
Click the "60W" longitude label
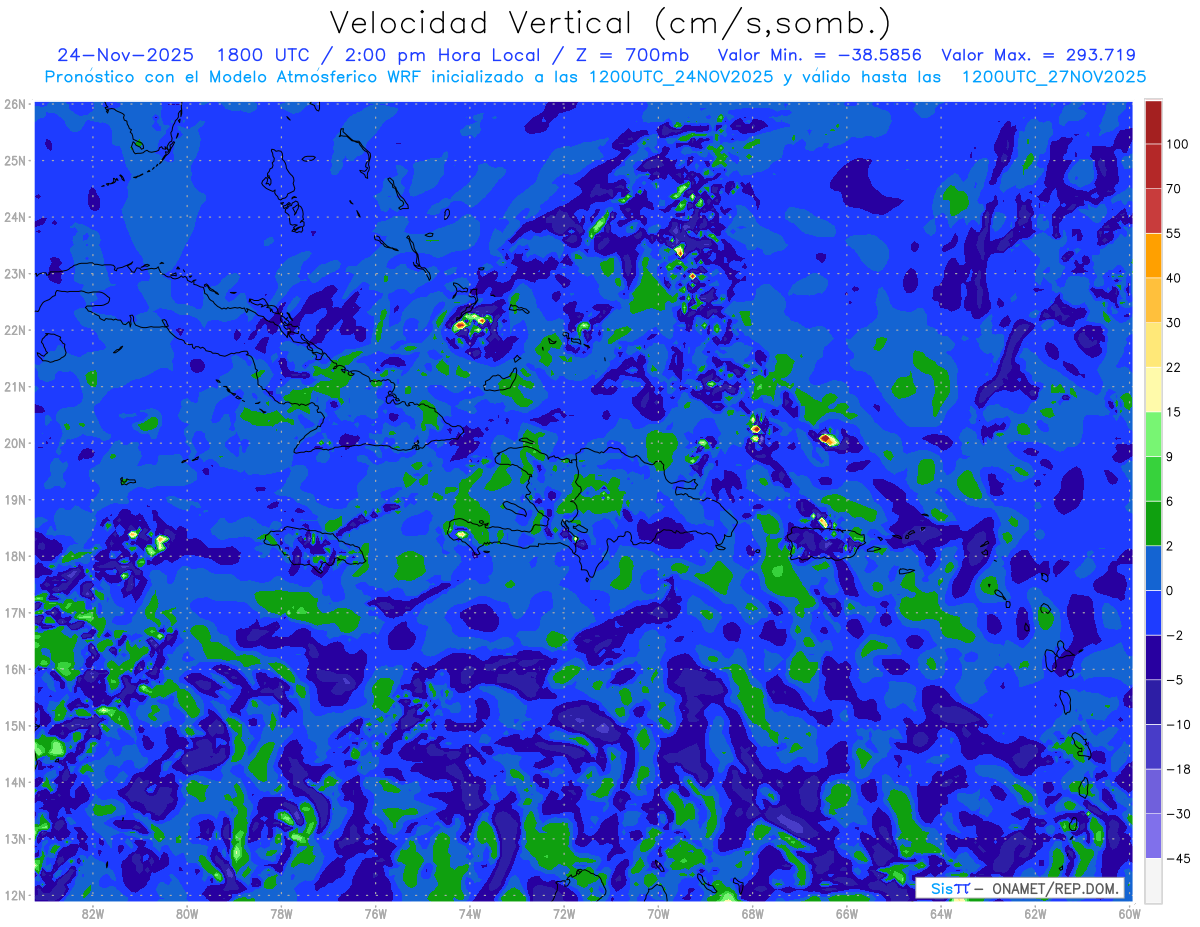(x=1129, y=914)
